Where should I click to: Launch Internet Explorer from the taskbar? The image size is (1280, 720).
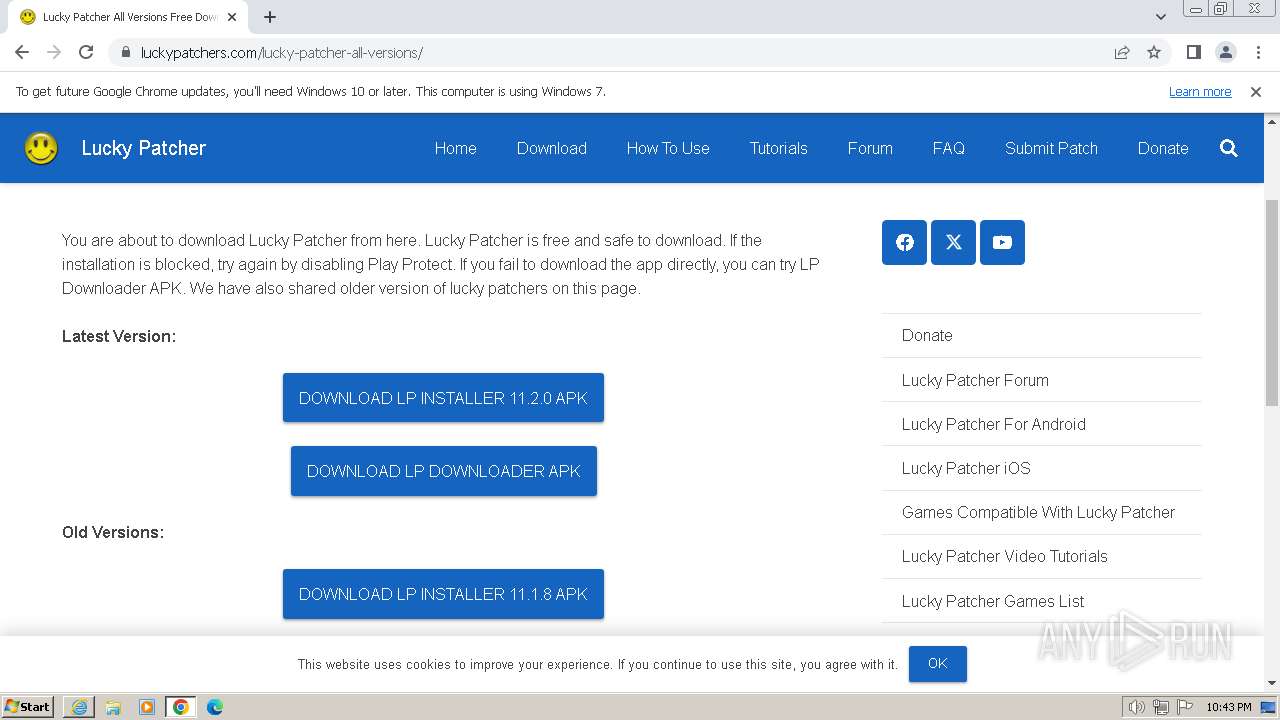point(79,706)
